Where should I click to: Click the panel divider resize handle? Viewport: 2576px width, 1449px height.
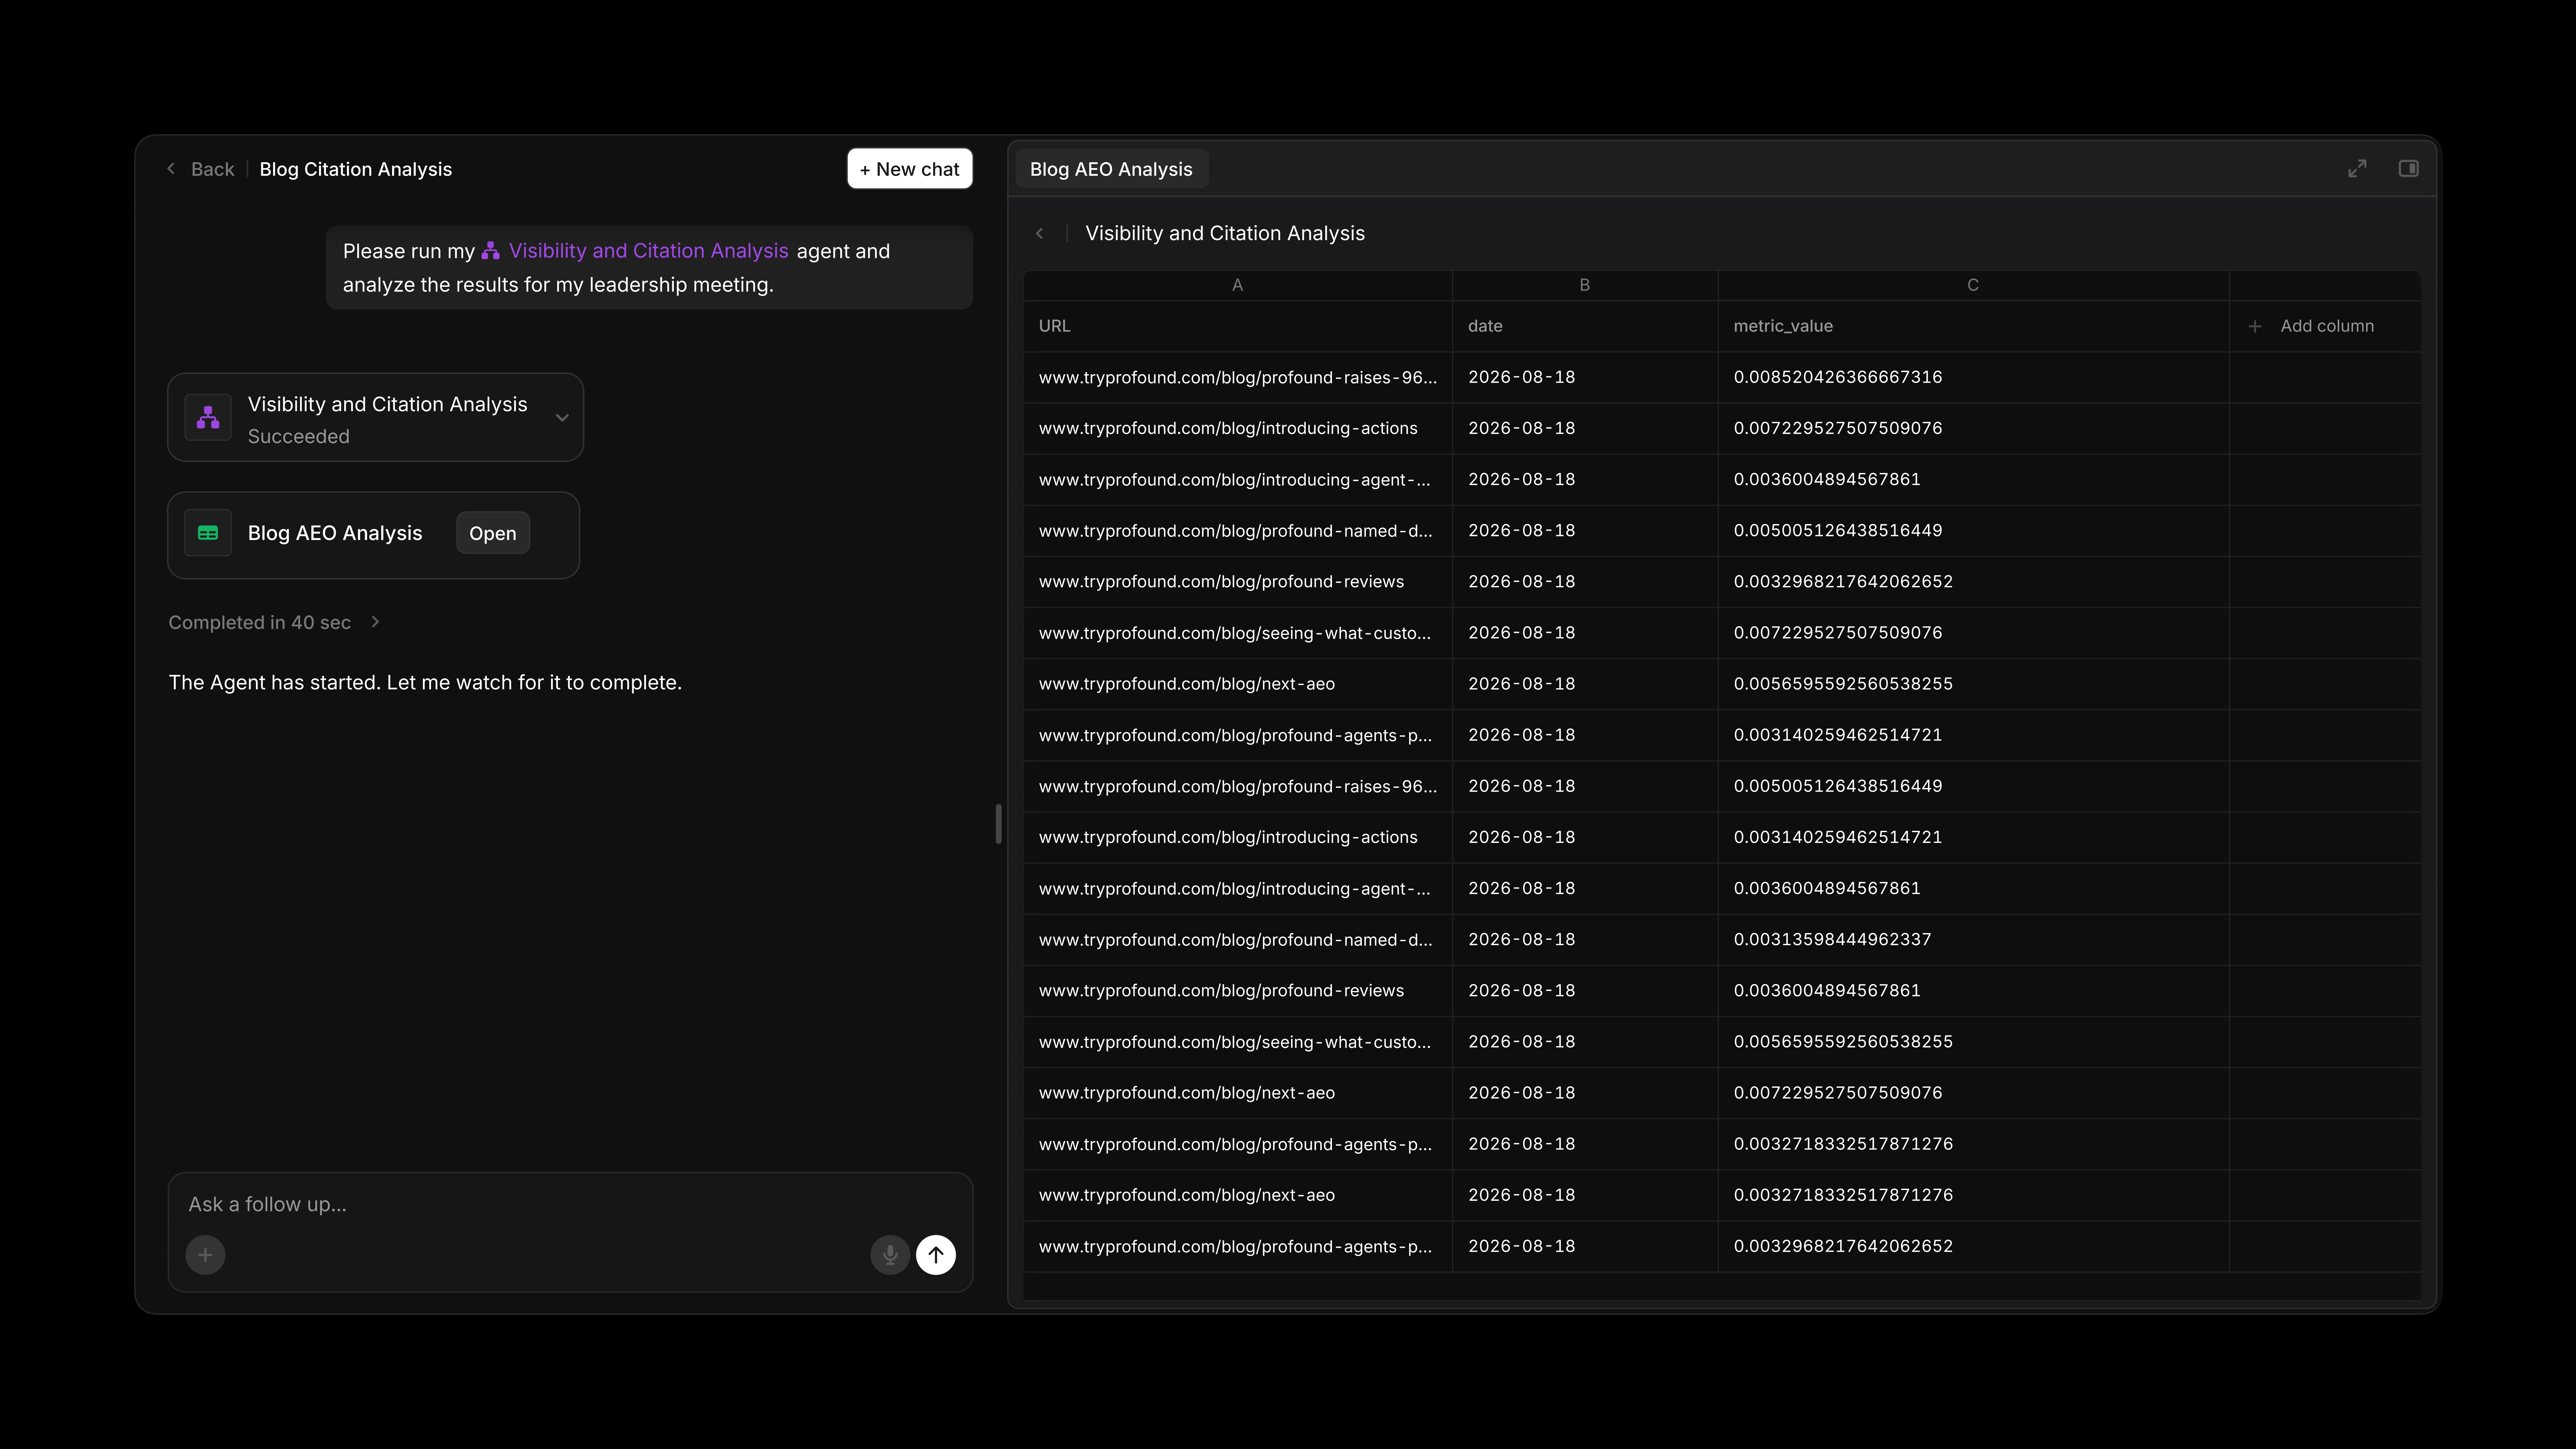pyautogui.click(x=998, y=824)
